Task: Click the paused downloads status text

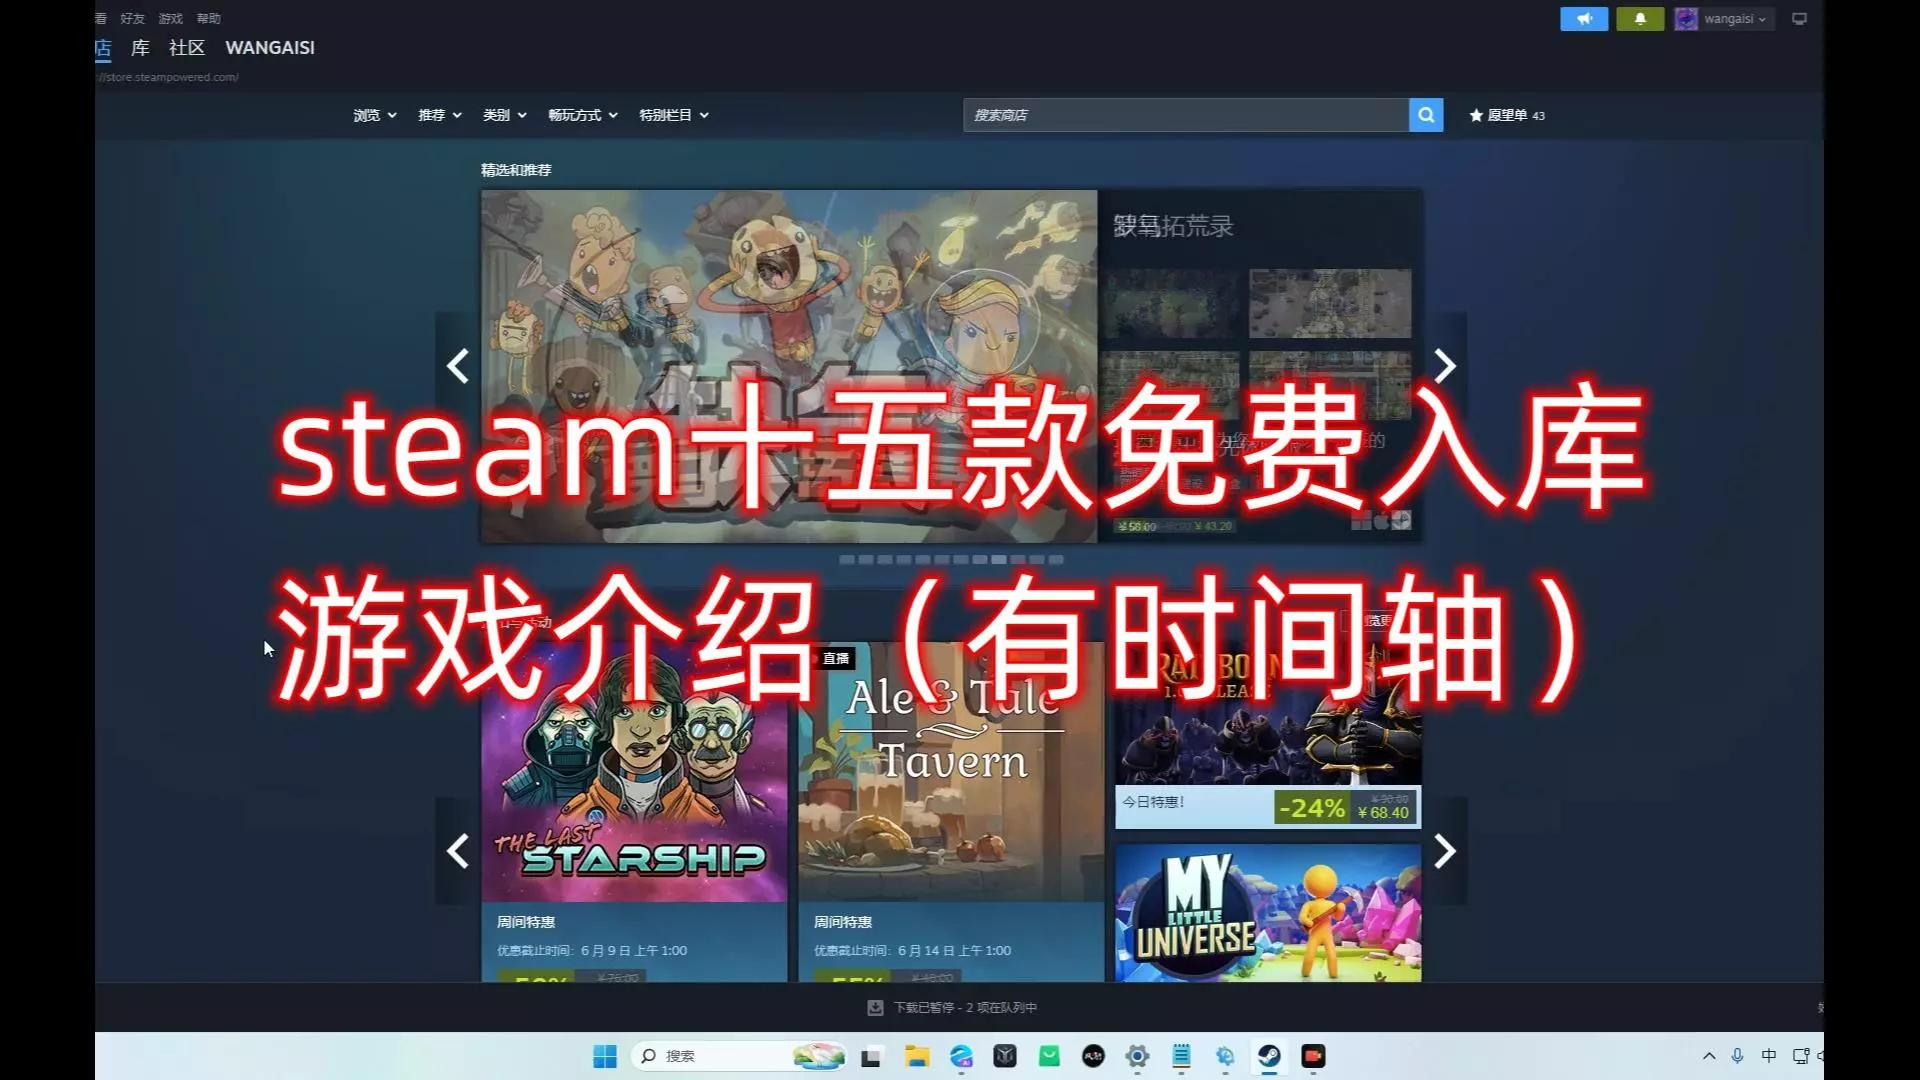Action: [965, 1008]
